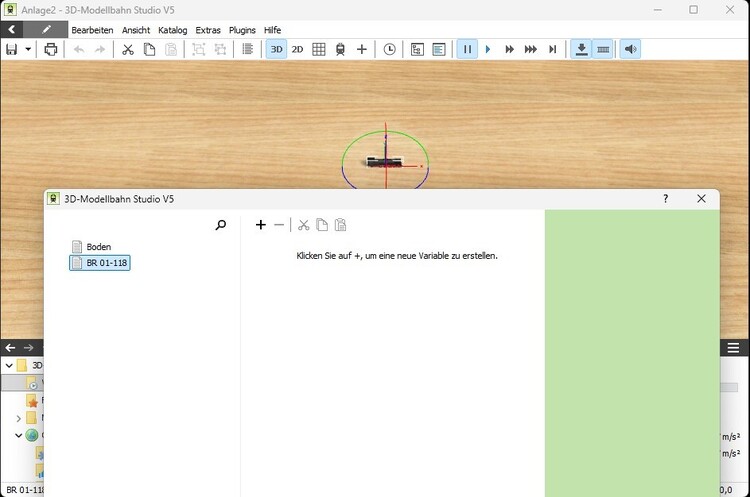The width and height of the screenshot is (750, 497).
Task: Click the dialog's scissors cut icon
Action: (304, 225)
